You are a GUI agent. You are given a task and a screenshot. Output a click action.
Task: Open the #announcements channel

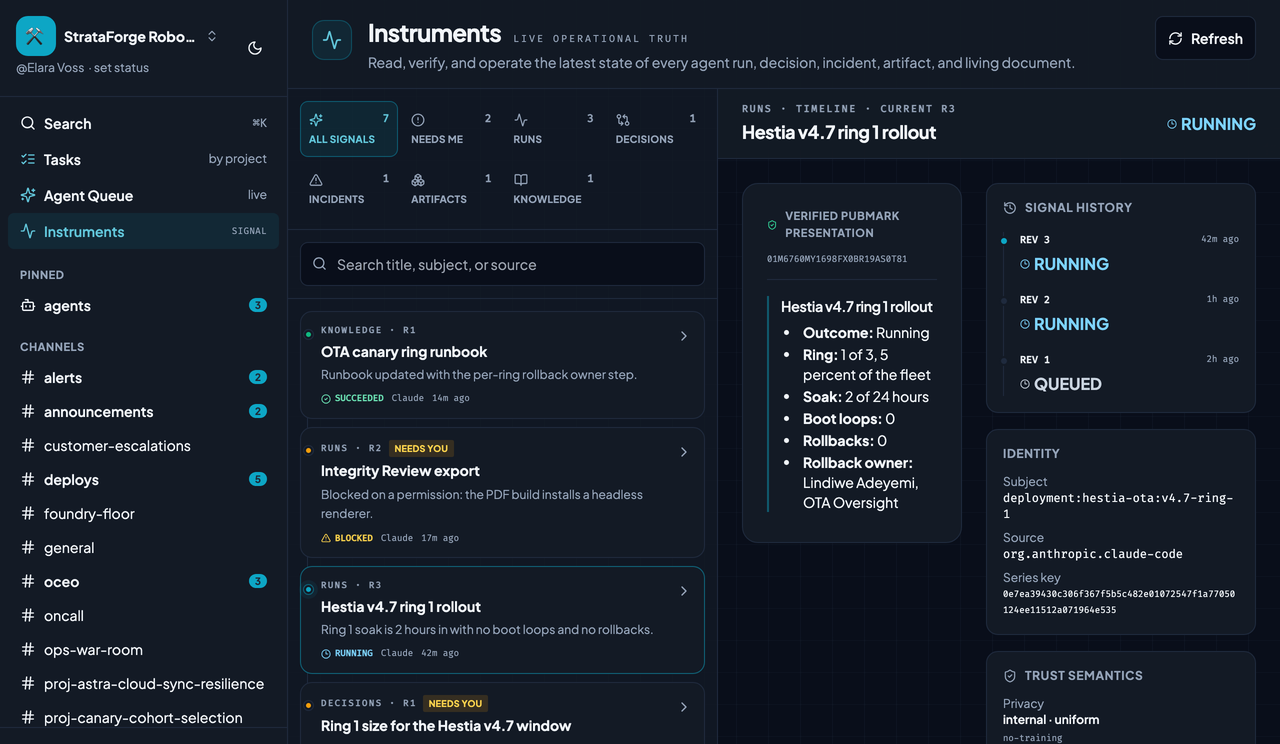pyautogui.click(x=143, y=412)
